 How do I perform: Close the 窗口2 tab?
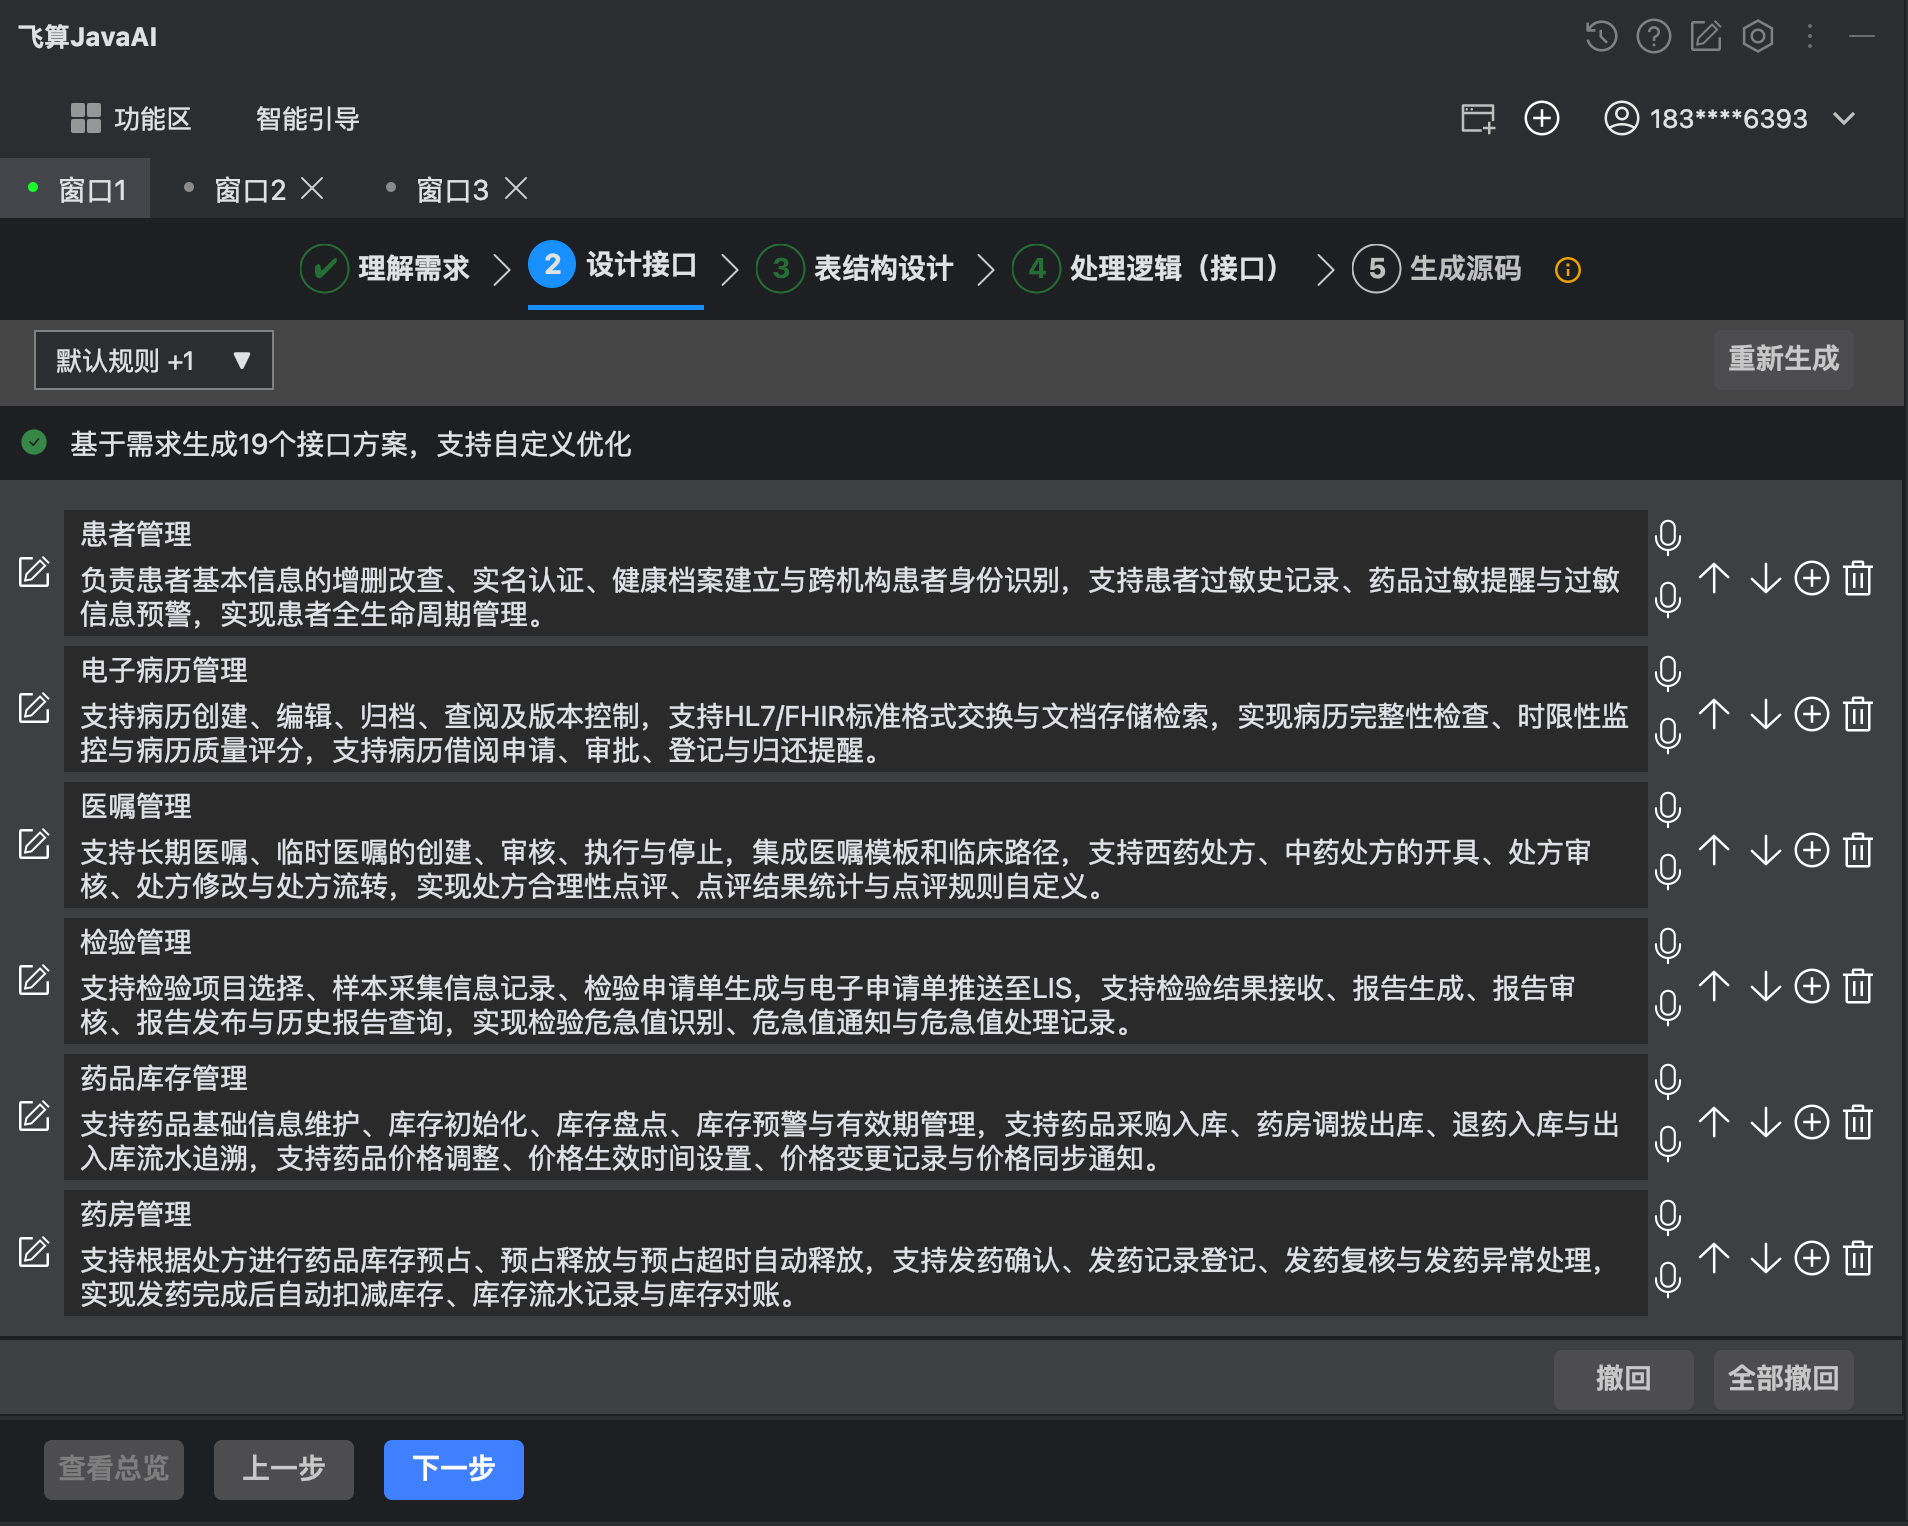[312, 188]
